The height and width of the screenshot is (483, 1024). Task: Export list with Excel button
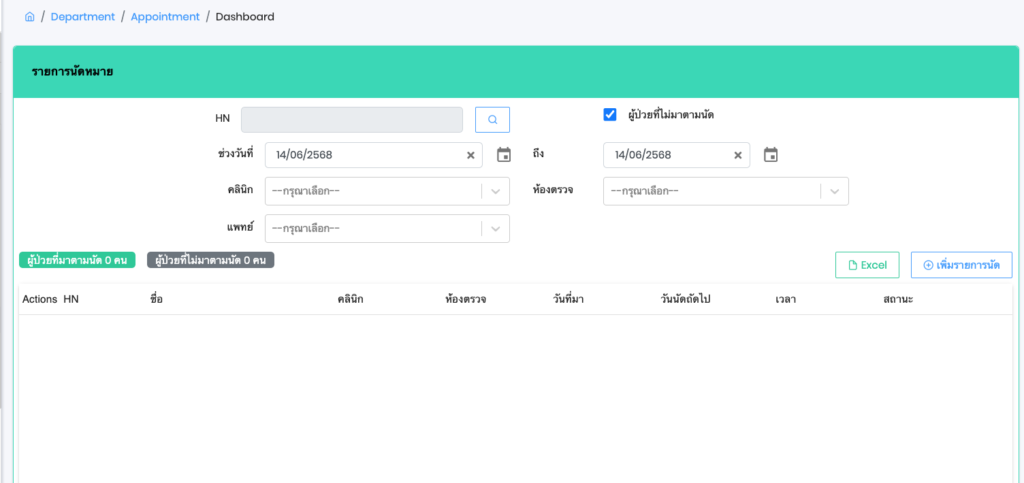867,265
